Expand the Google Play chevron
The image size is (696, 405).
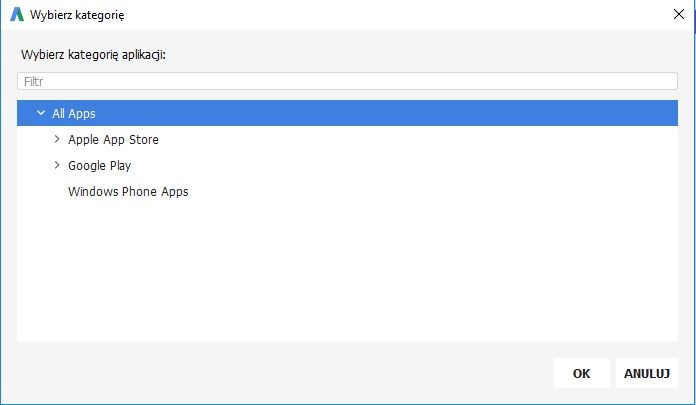coord(57,165)
